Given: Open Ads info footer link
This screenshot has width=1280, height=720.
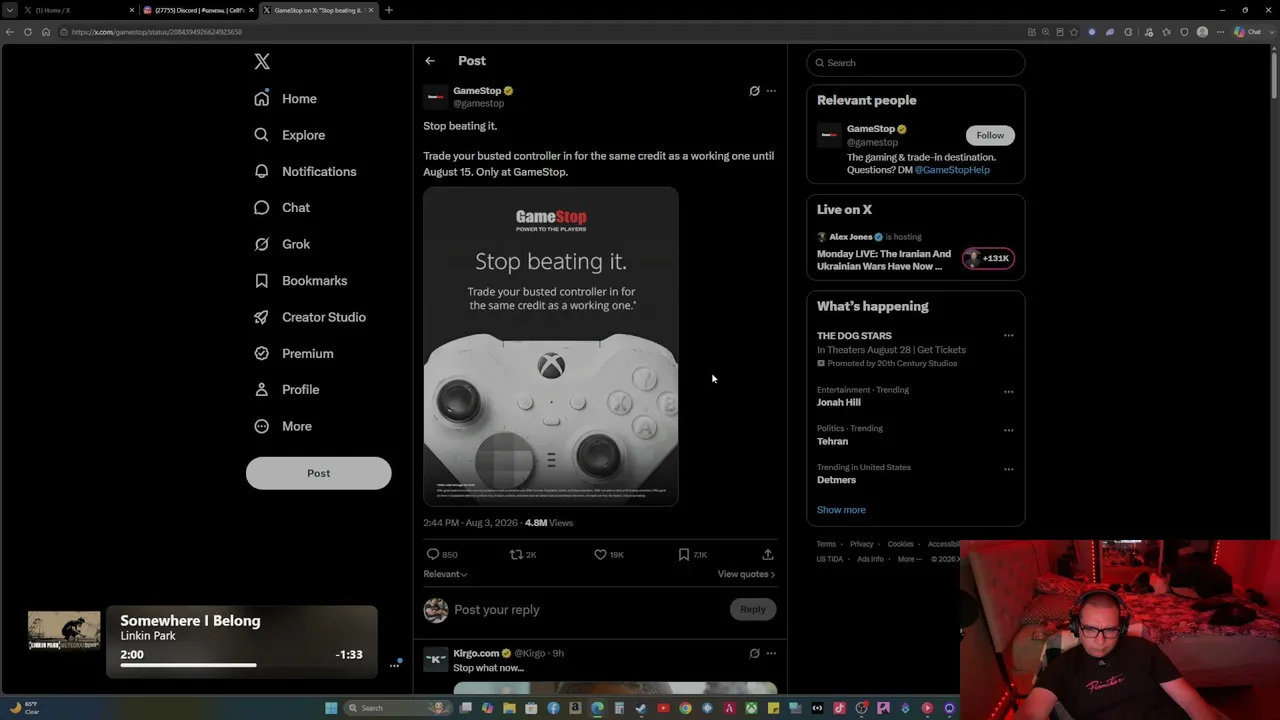Looking at the screenshot, I should click(870, 559).
